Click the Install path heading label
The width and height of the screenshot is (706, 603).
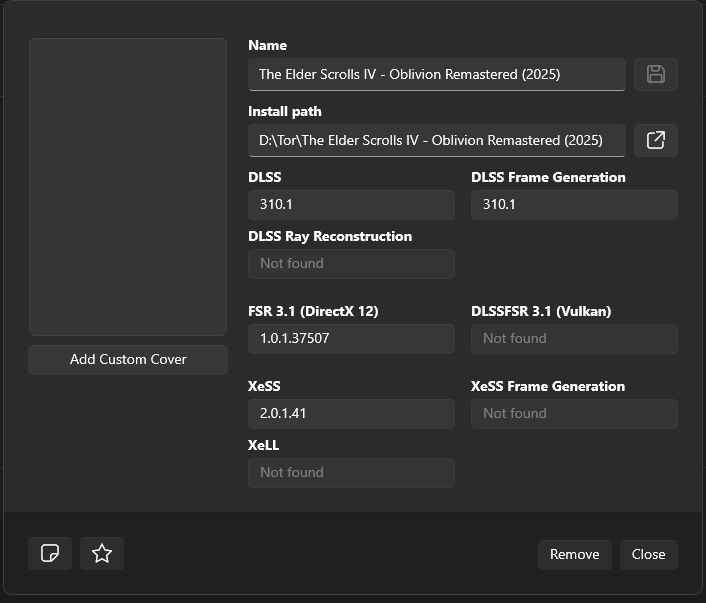coord(285,111)
